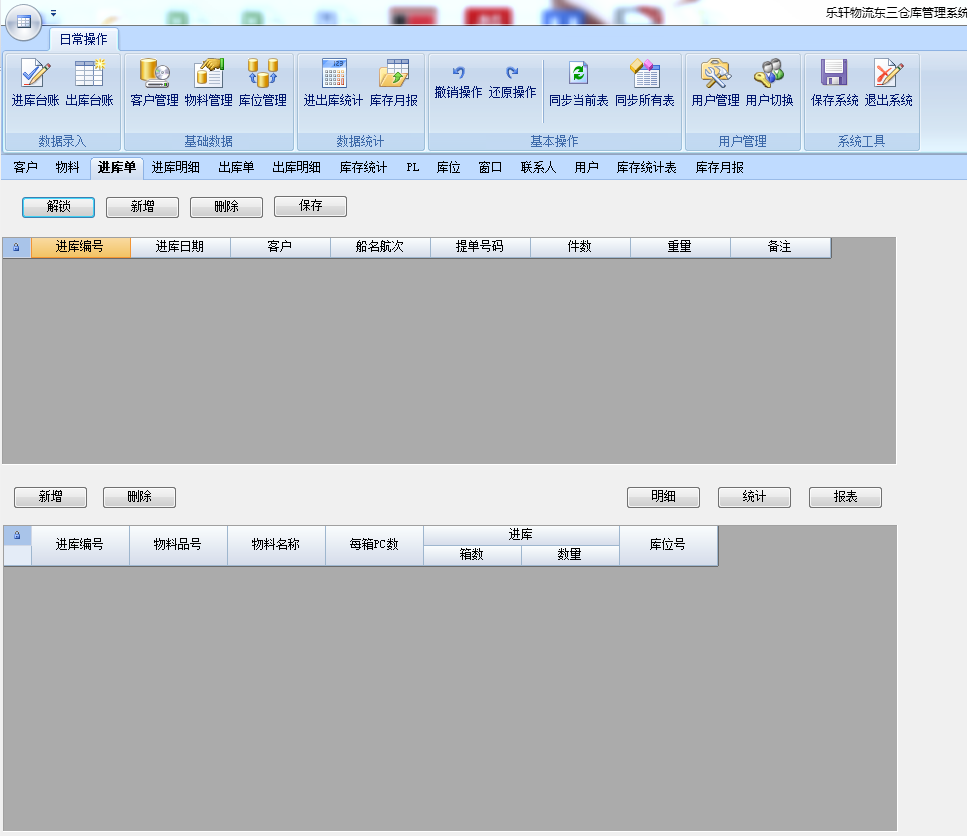Select the 日常操作 ribbon tab
Screen dimensions: 967x836
tap(83, 39)
